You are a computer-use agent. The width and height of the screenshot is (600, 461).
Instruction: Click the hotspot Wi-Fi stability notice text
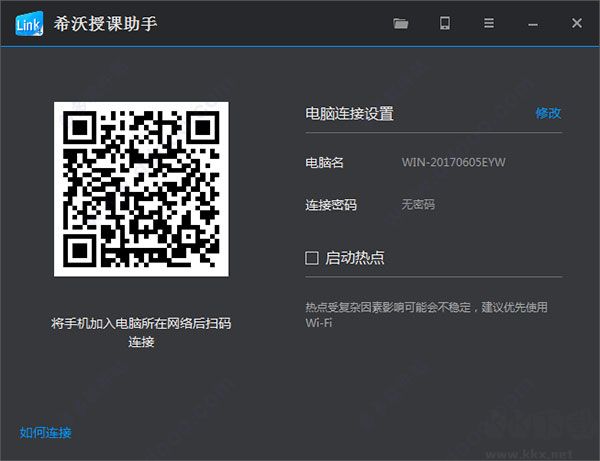426,315
